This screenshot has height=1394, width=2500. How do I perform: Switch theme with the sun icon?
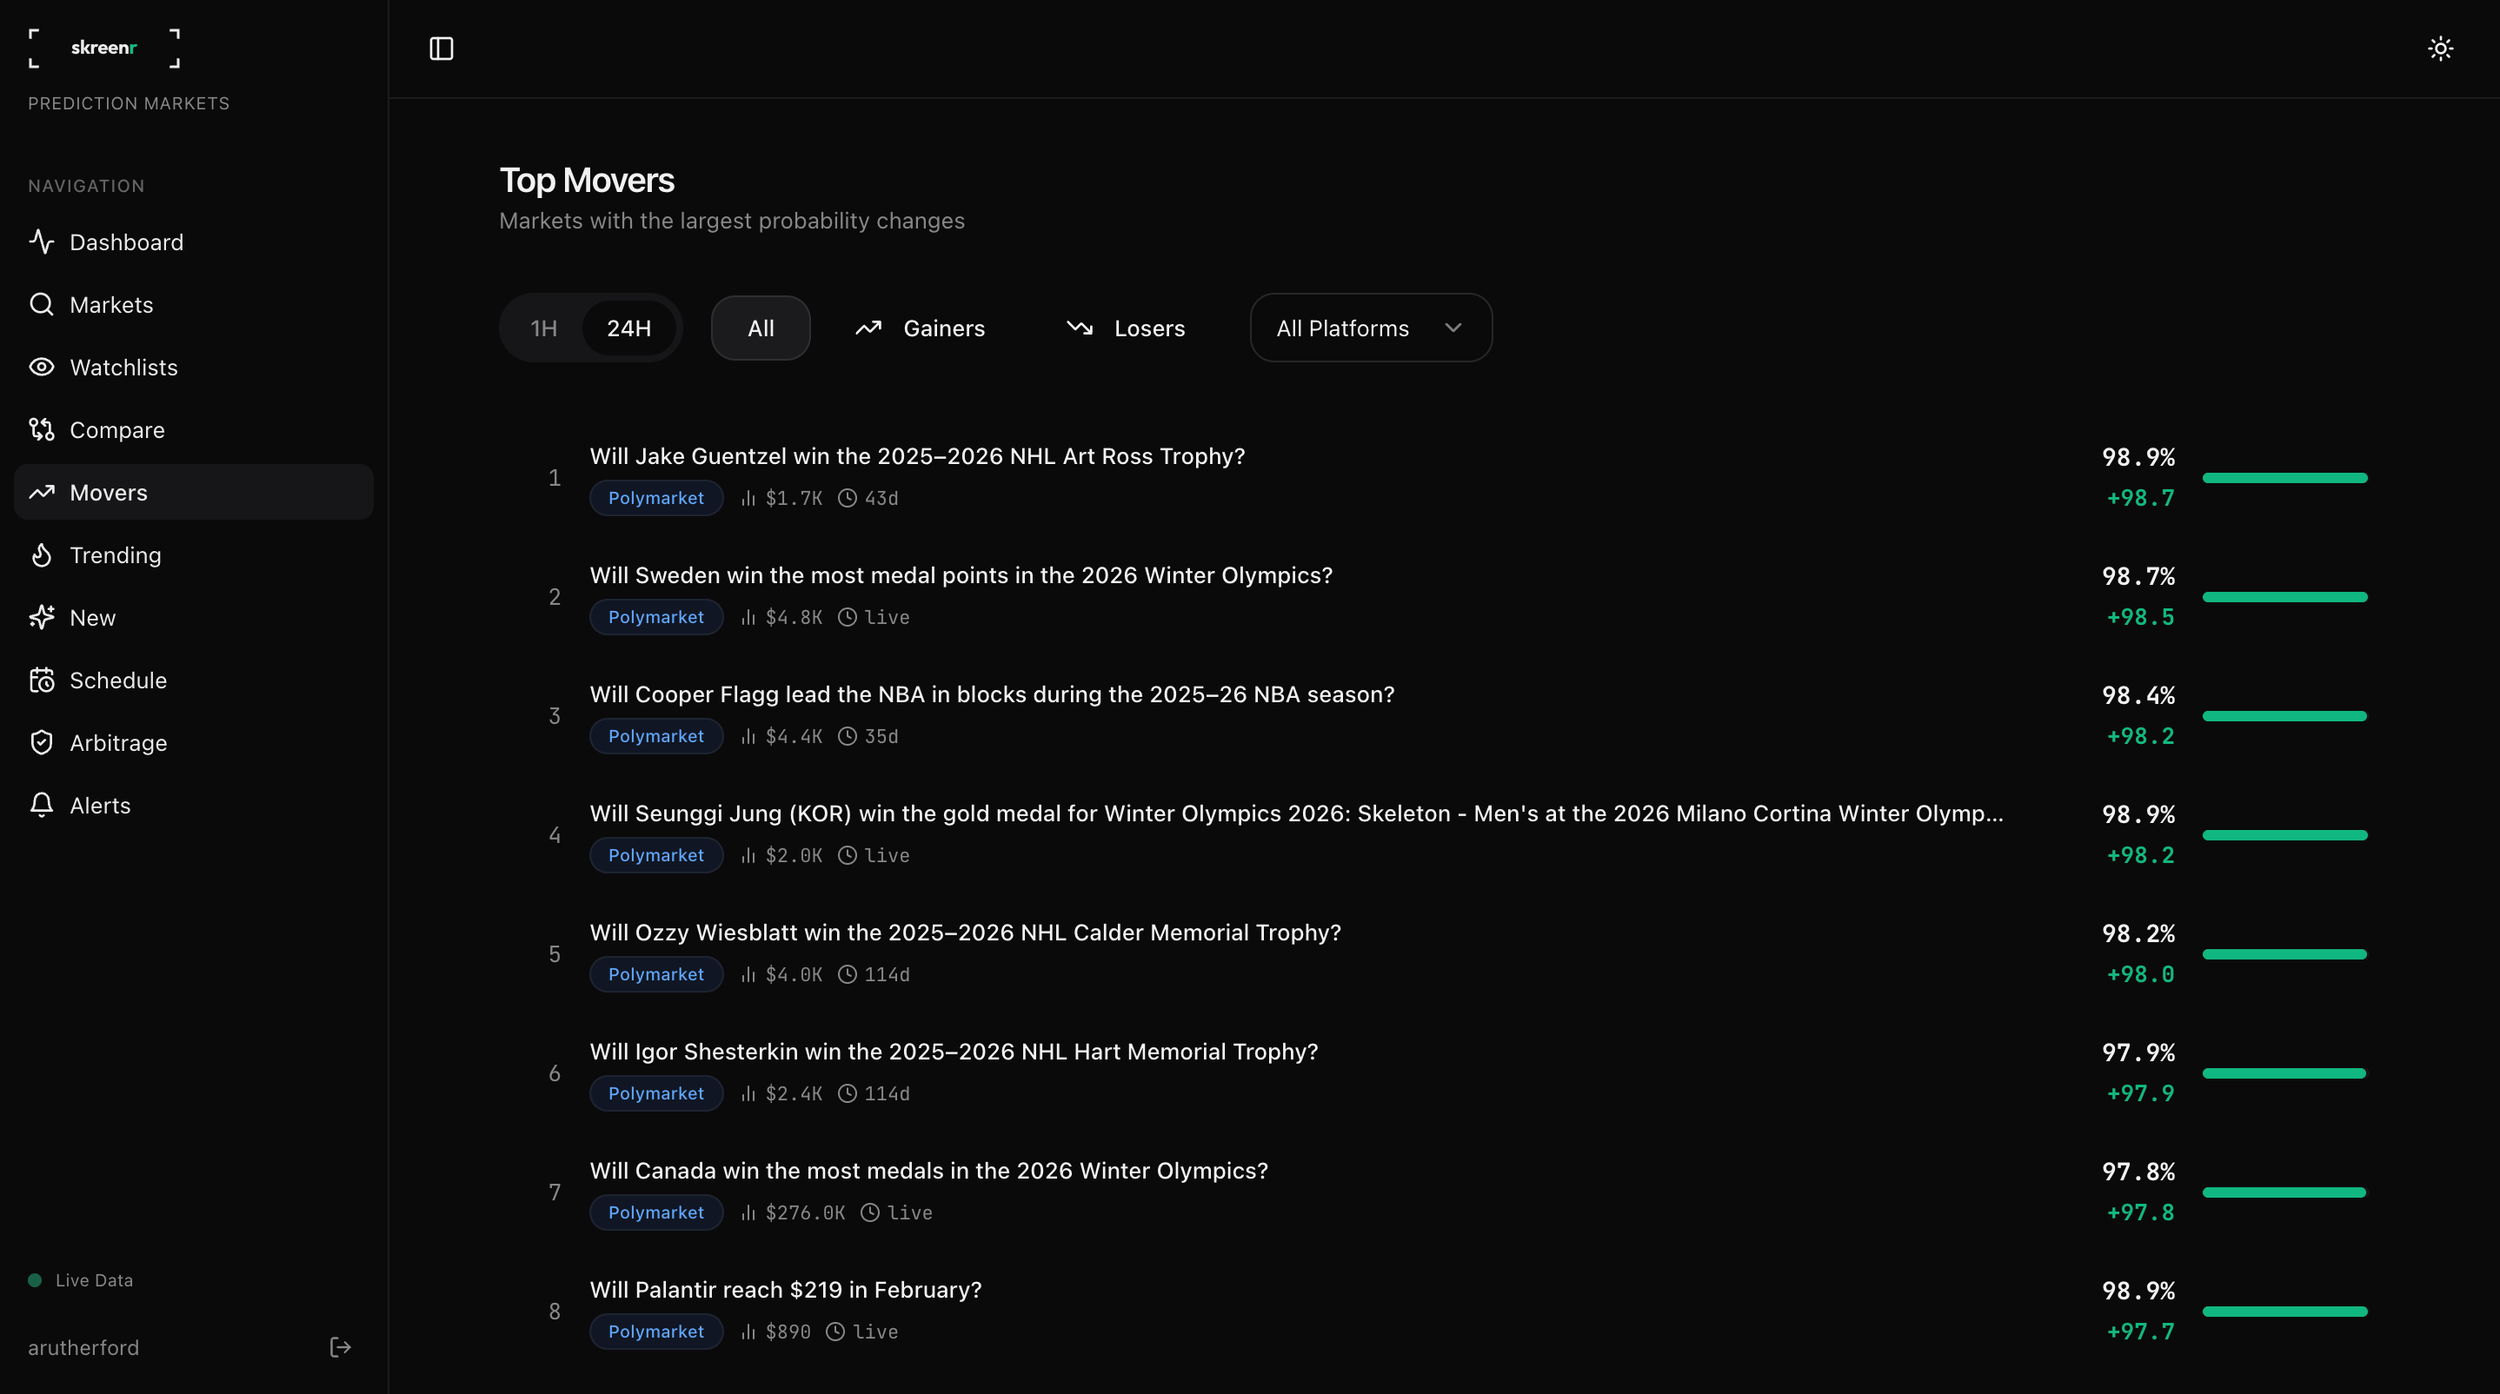coord(2440,48)
